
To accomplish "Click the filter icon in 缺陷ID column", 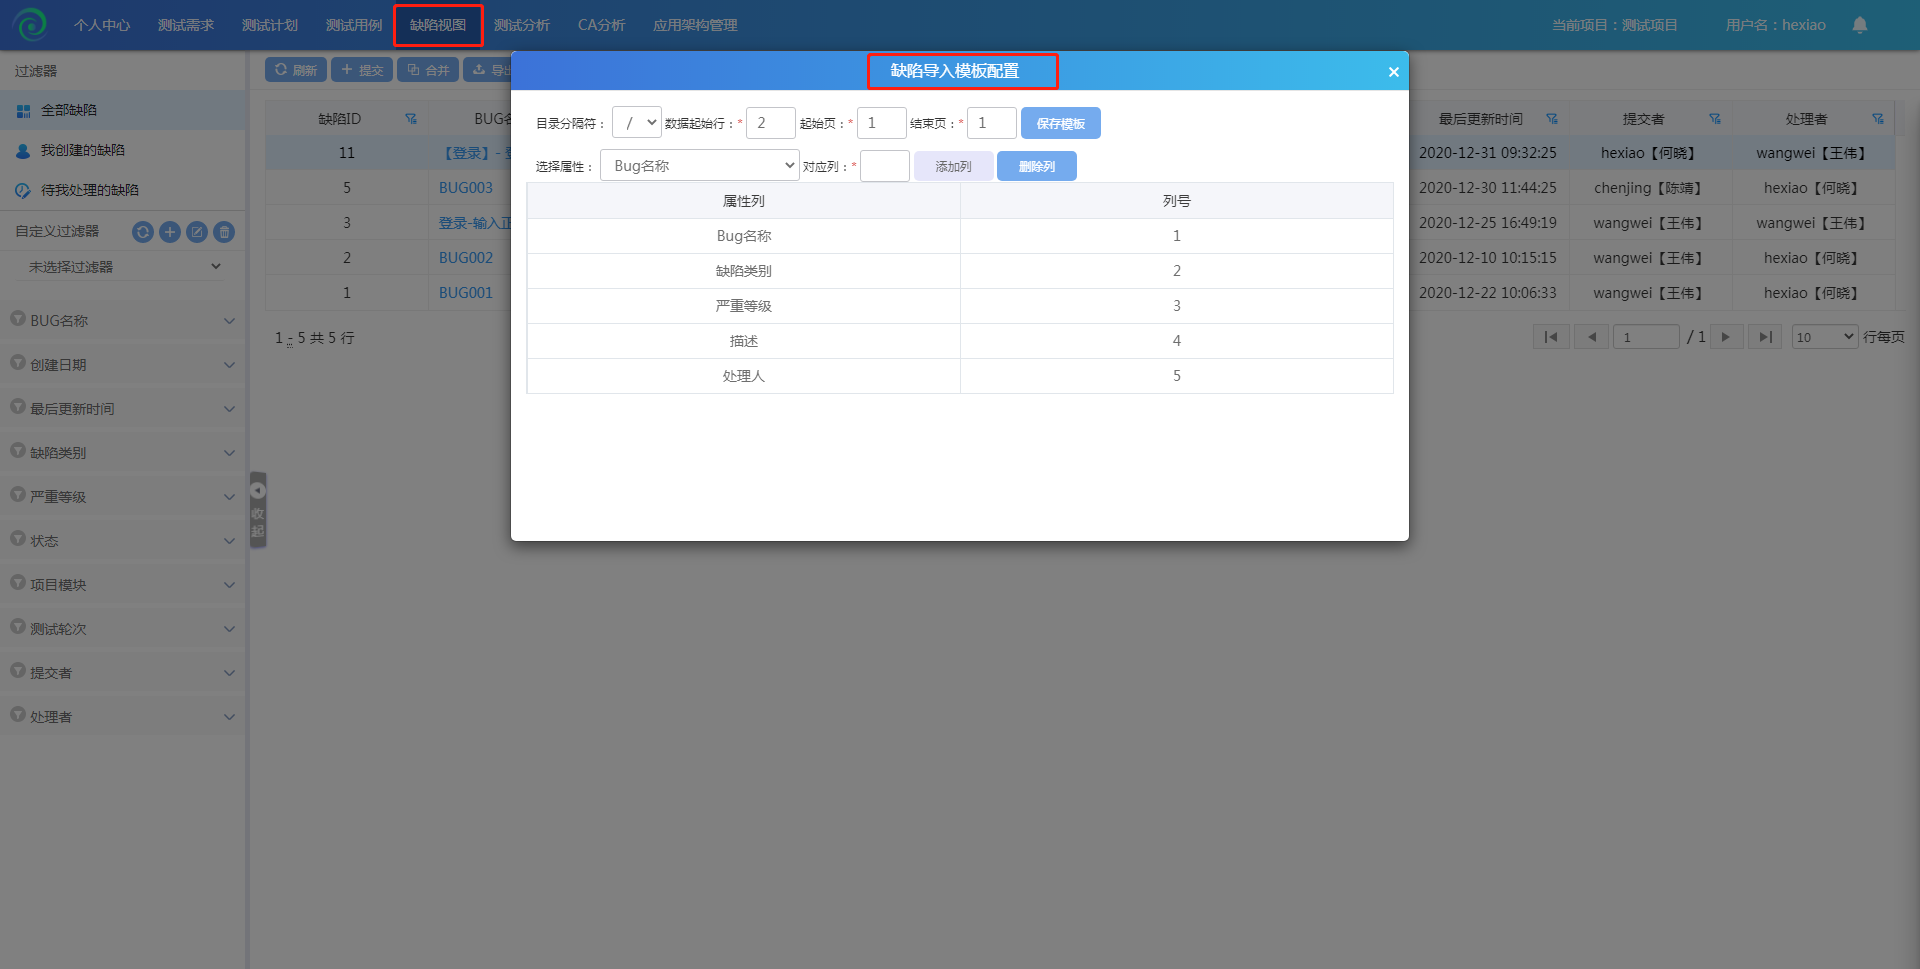I will 410,119.
